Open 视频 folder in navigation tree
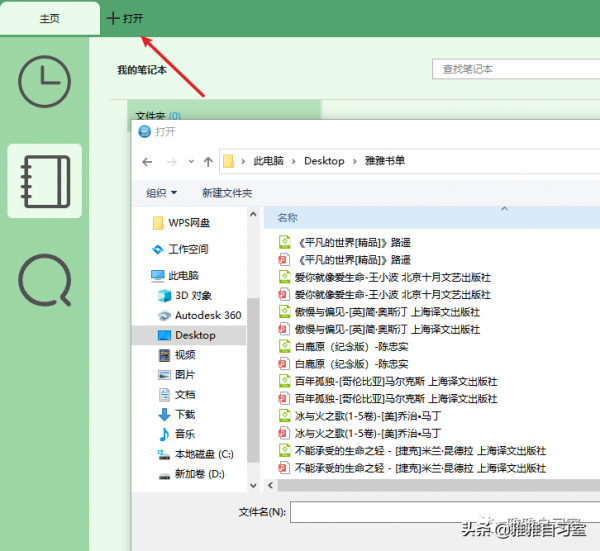 coord(177,355)
